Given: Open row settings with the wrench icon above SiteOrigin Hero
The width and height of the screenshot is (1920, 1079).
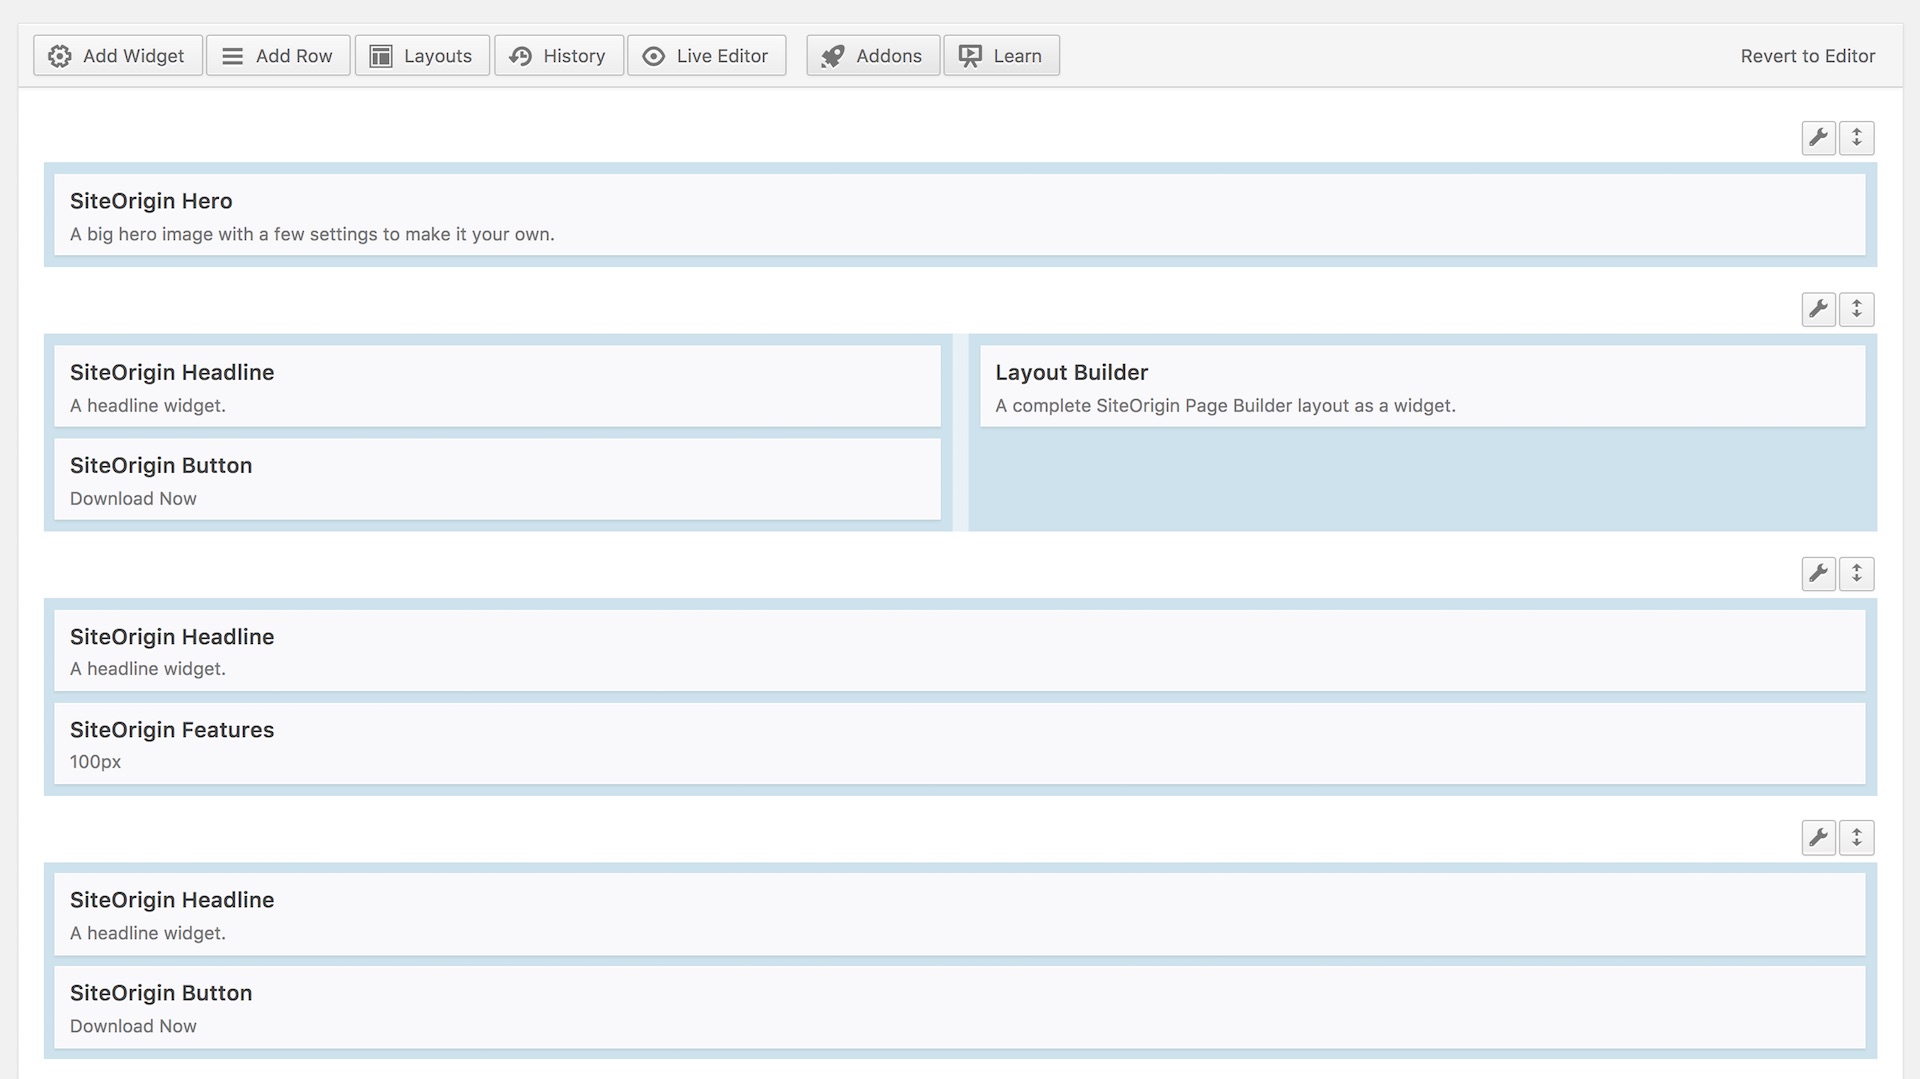Looking at the screenshot, I should pyautogui.click(x=1818, y=138).
